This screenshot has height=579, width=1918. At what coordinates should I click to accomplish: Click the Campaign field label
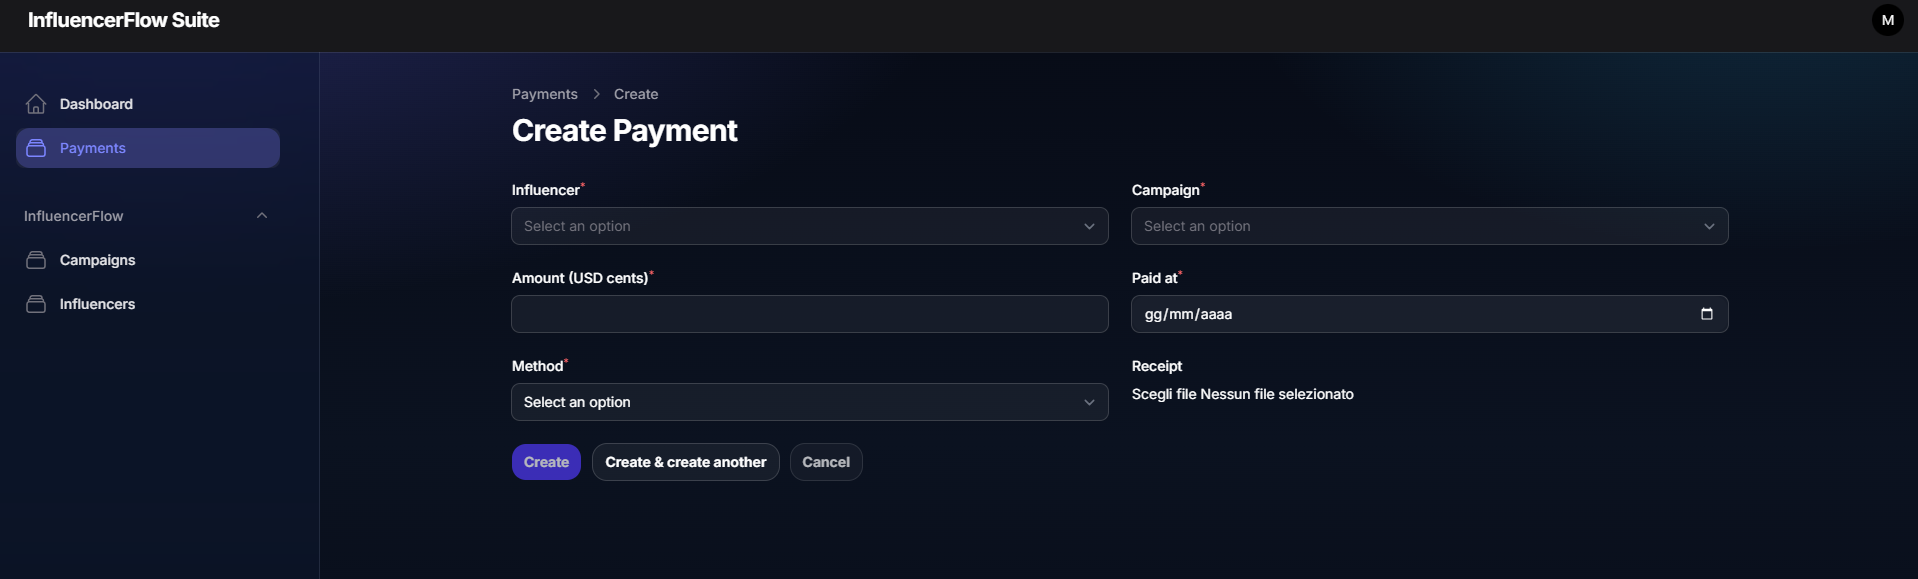(x=1166, y=190)
